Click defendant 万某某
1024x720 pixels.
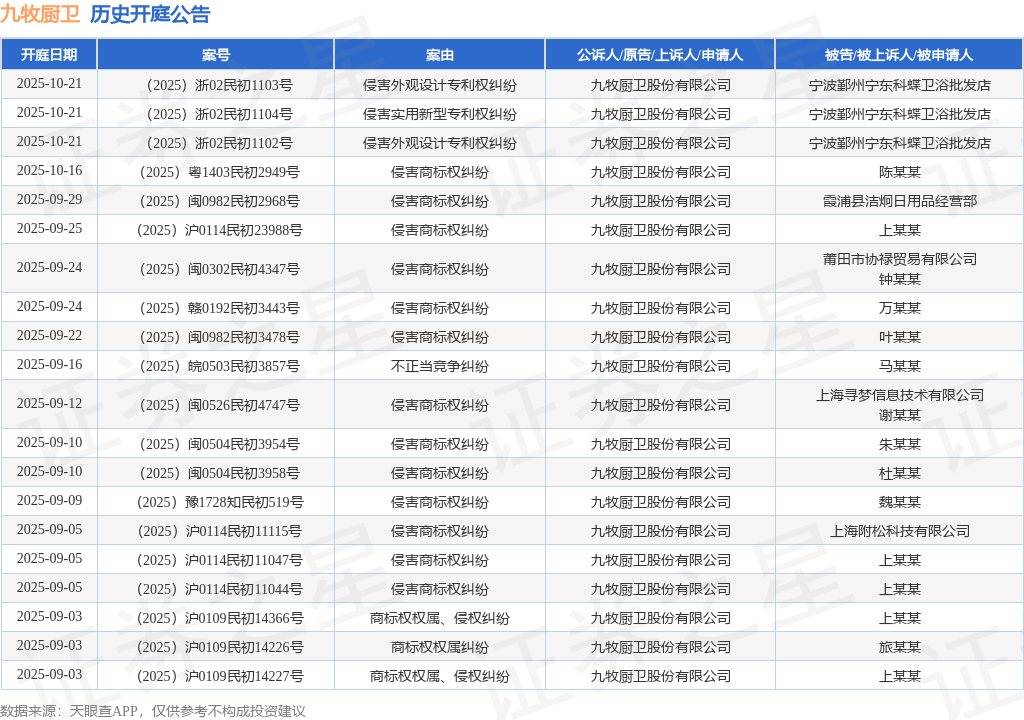pyautogui.click(x=899, y=308)
